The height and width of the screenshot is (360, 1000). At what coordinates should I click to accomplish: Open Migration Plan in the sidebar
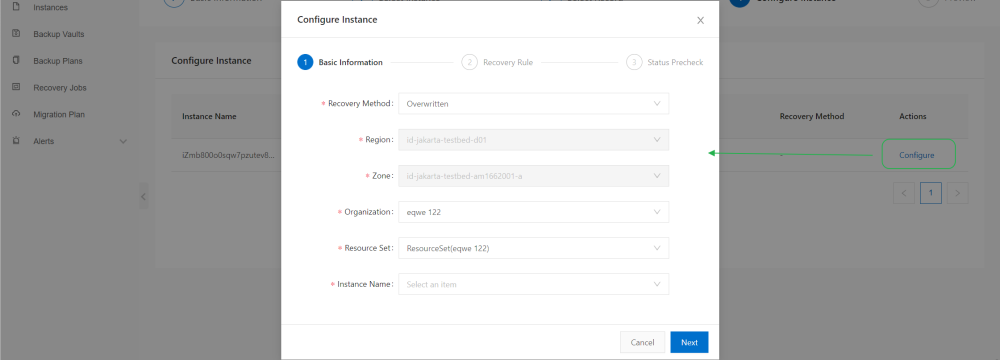(59, 114)
